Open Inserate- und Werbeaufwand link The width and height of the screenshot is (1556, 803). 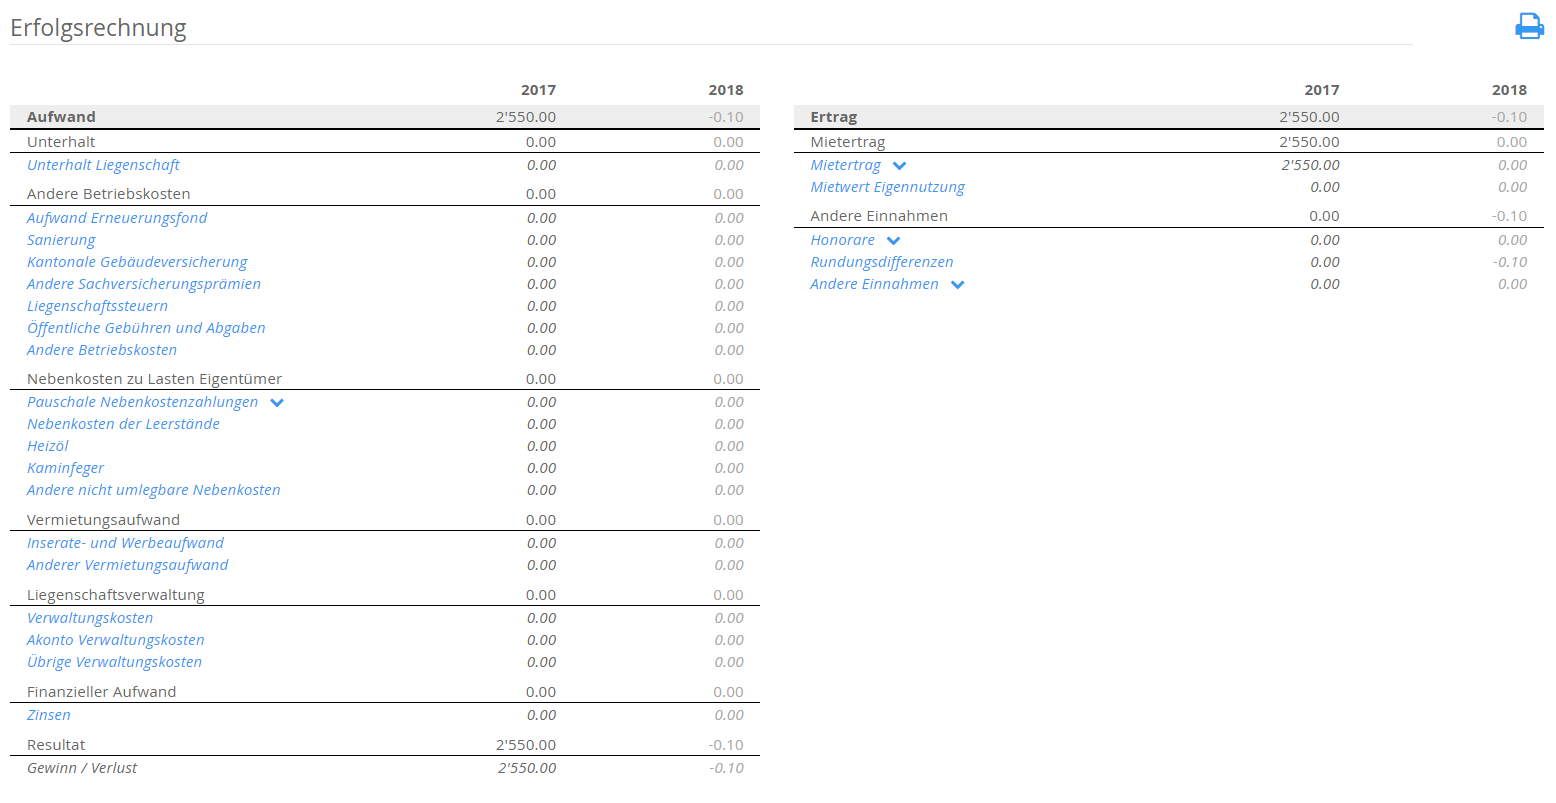click(125, 543)
